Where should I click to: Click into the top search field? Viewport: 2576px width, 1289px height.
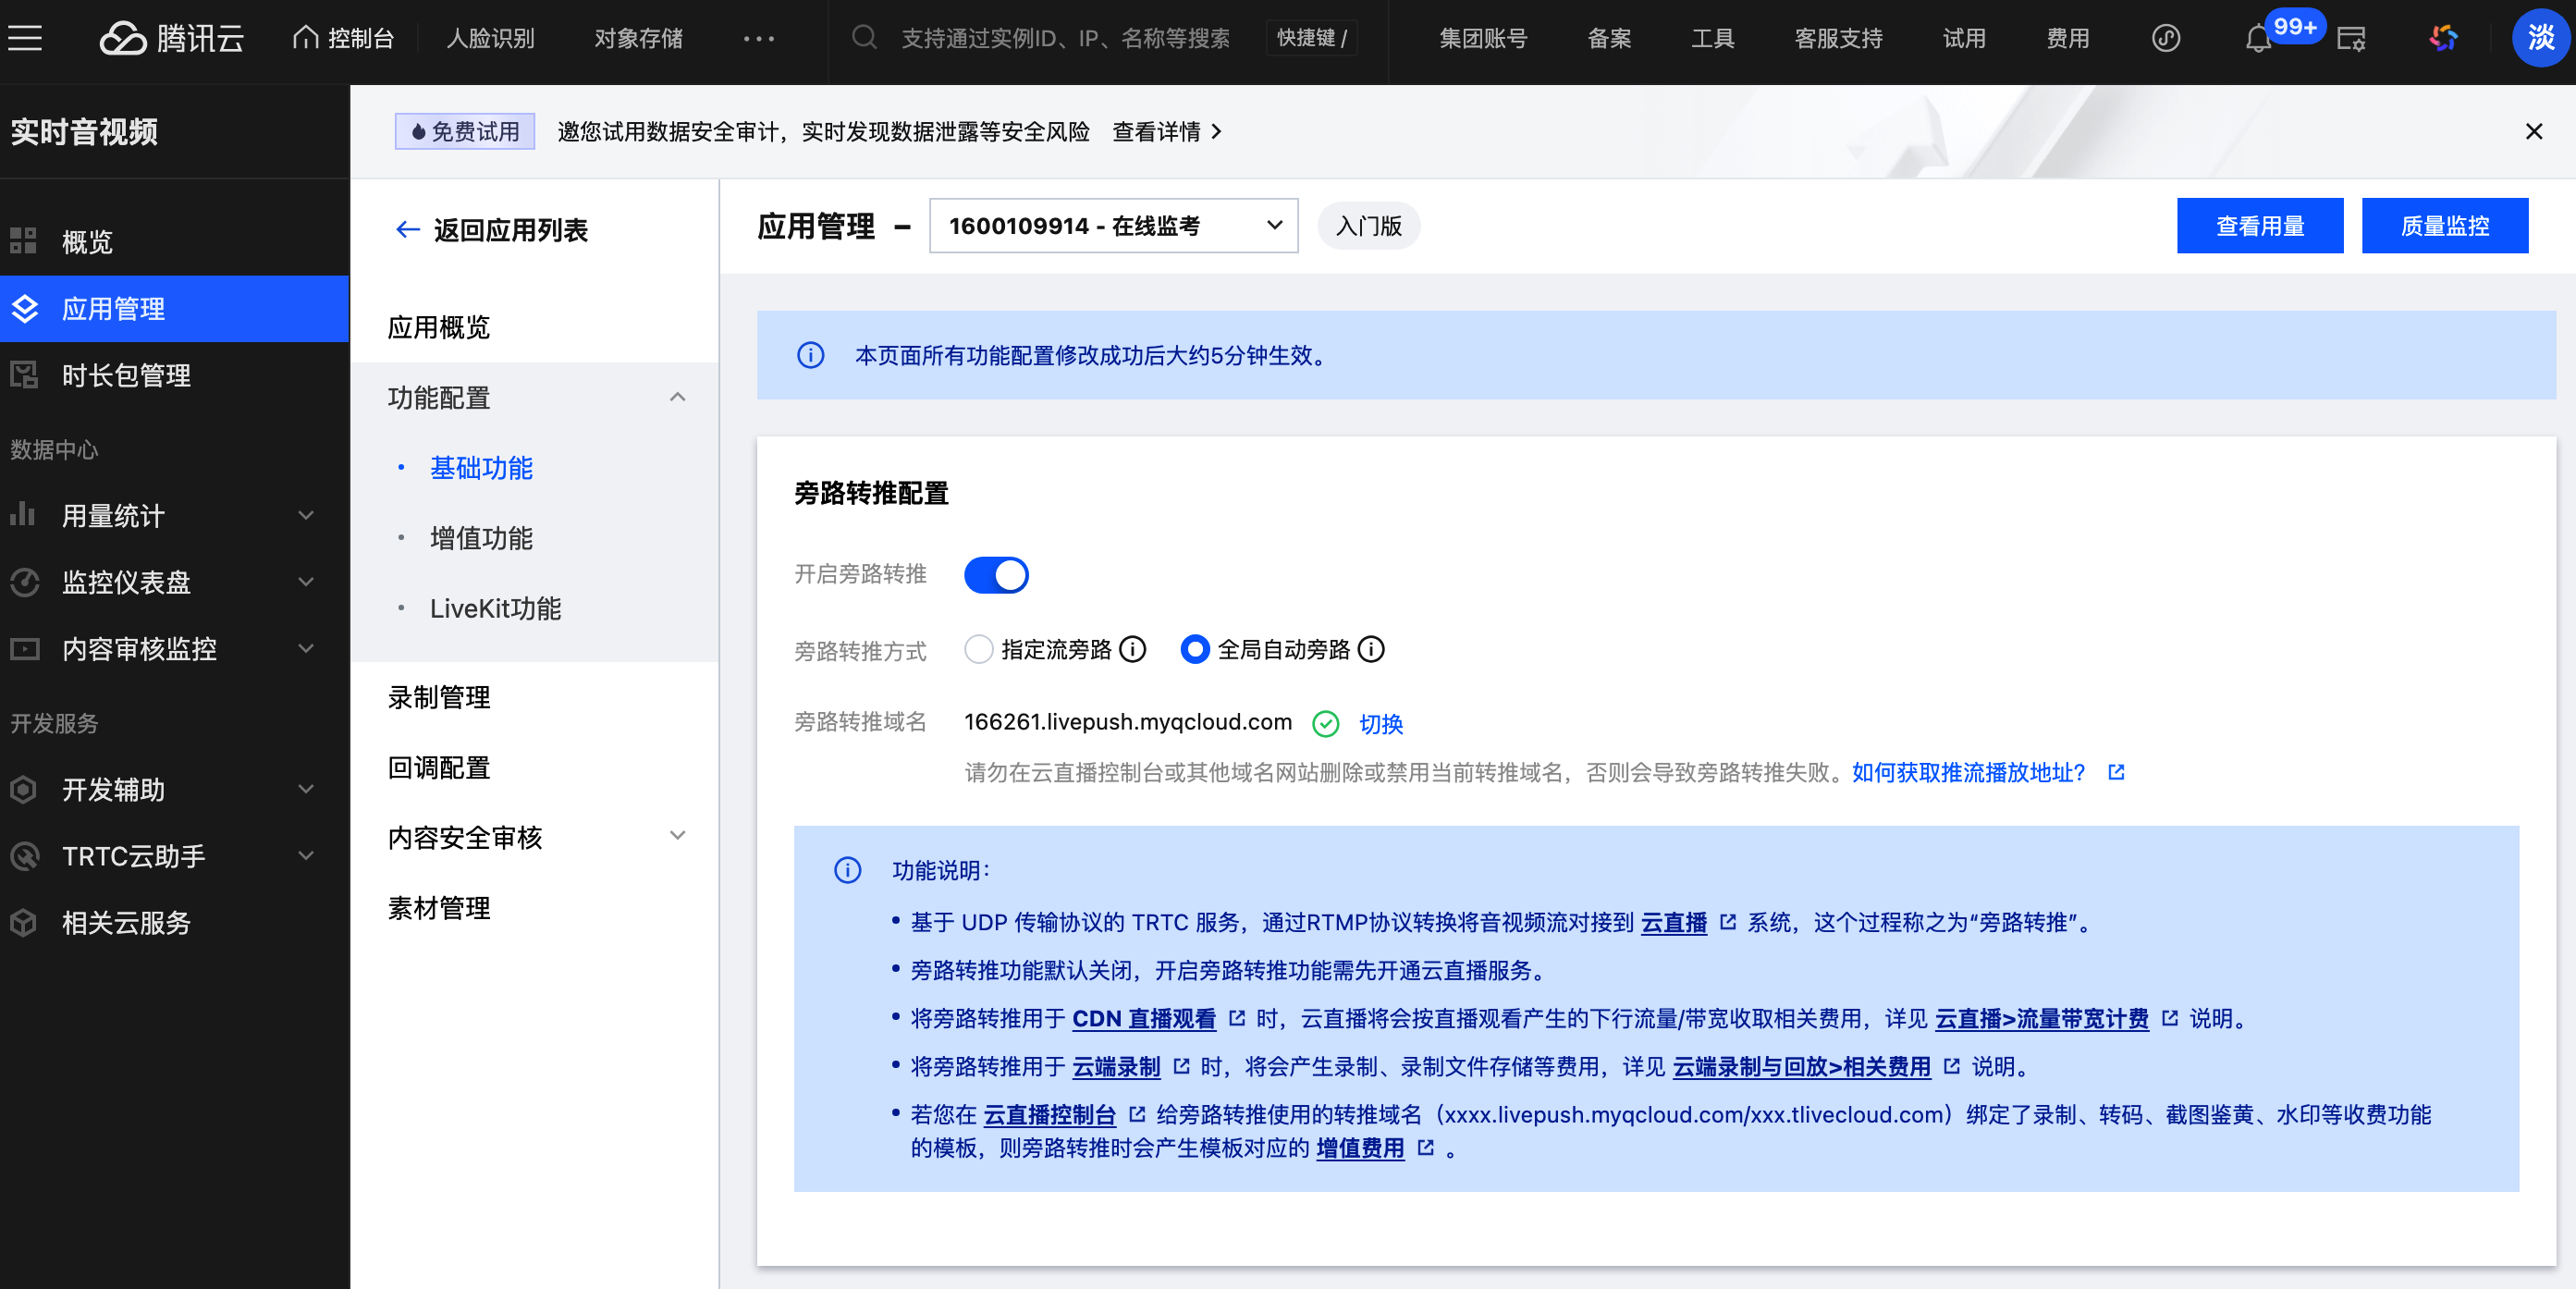(x=1064, y=38)
